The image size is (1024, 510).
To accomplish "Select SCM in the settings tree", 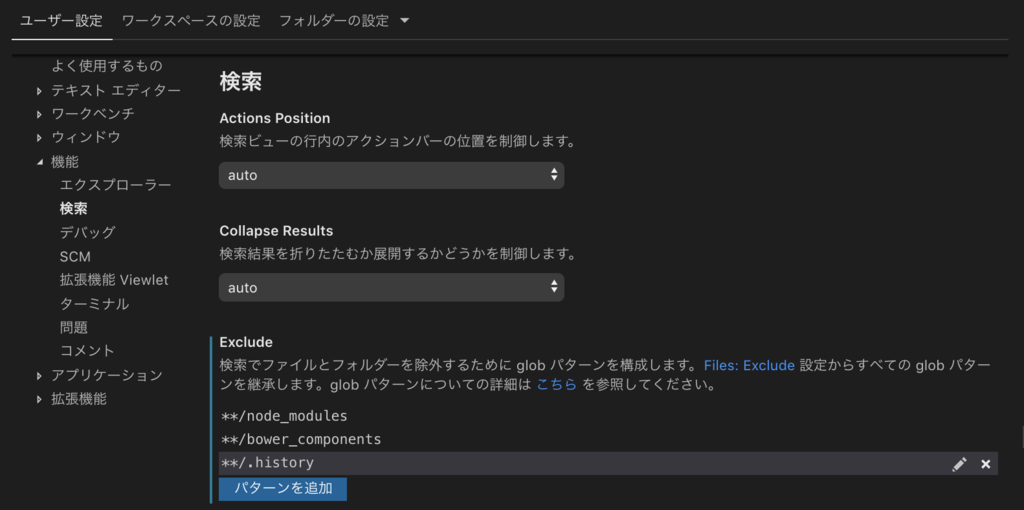I will tap(75, 257).
